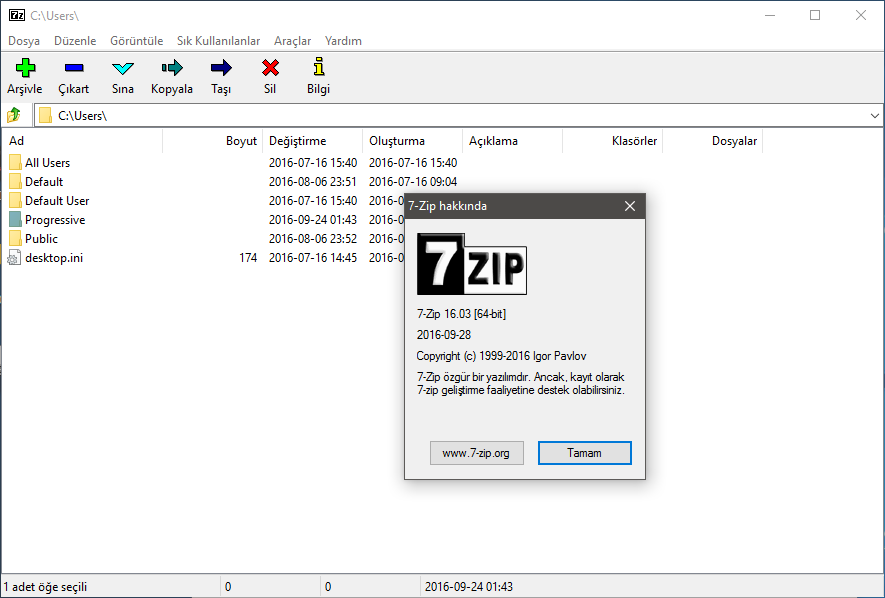Click the blue Çıkart extract icon
This screenshot has width=885, height=598.
(x=74, y=68)
